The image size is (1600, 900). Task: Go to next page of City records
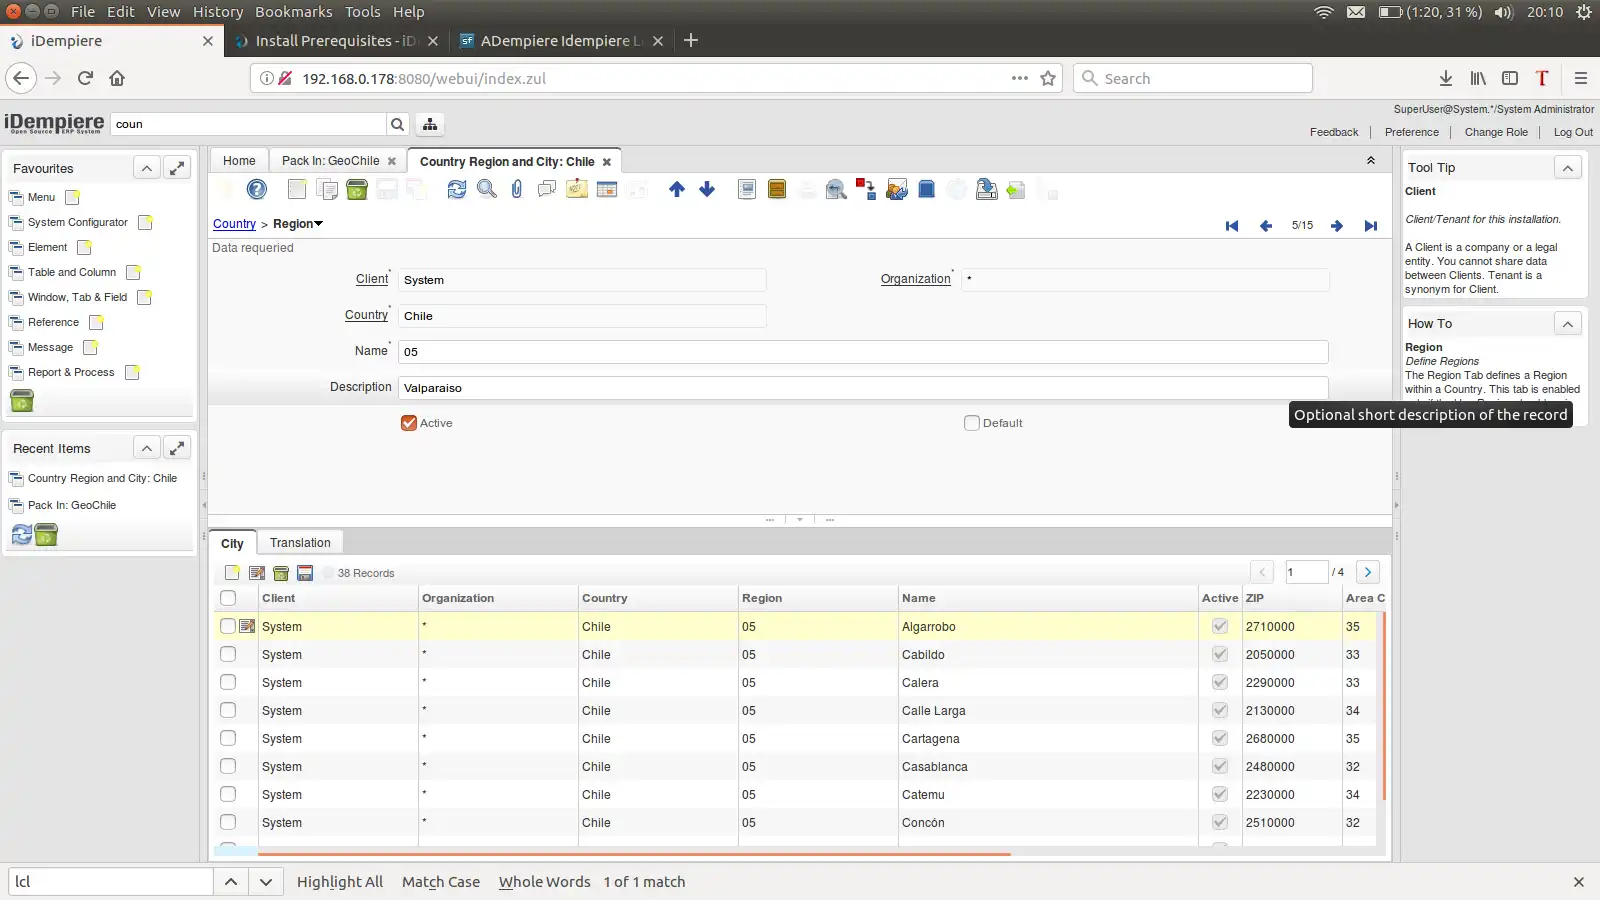(x=1368, y=572)
